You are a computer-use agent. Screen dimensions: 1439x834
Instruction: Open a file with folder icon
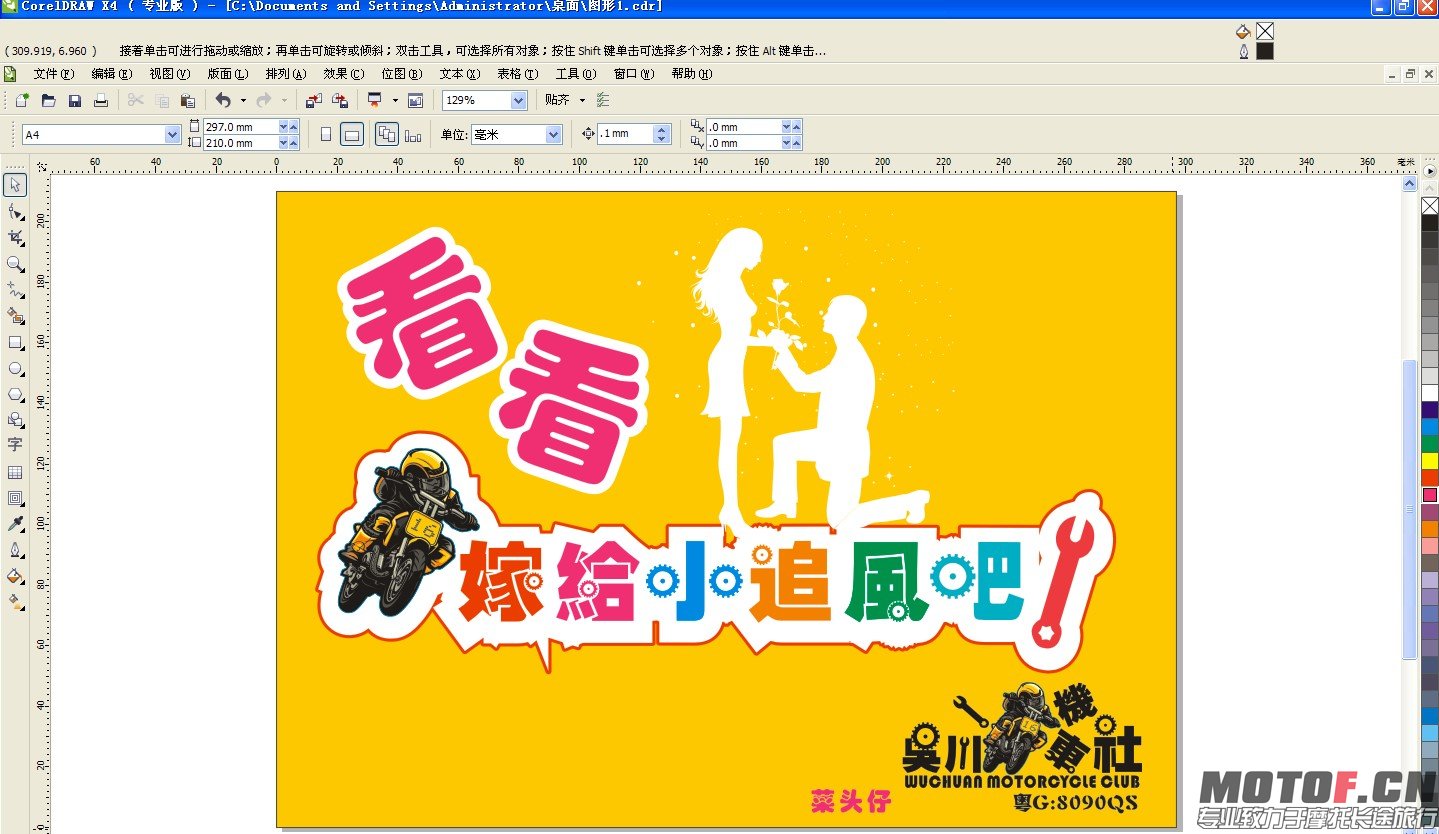click(48, 100)
